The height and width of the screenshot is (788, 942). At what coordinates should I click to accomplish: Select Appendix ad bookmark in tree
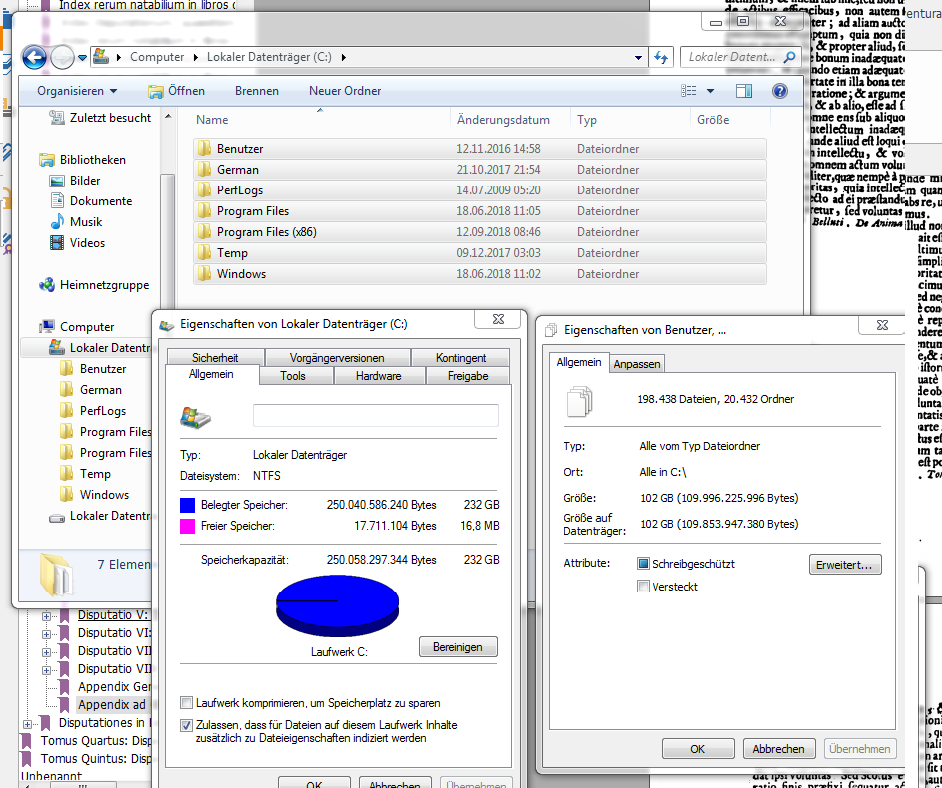112,705
